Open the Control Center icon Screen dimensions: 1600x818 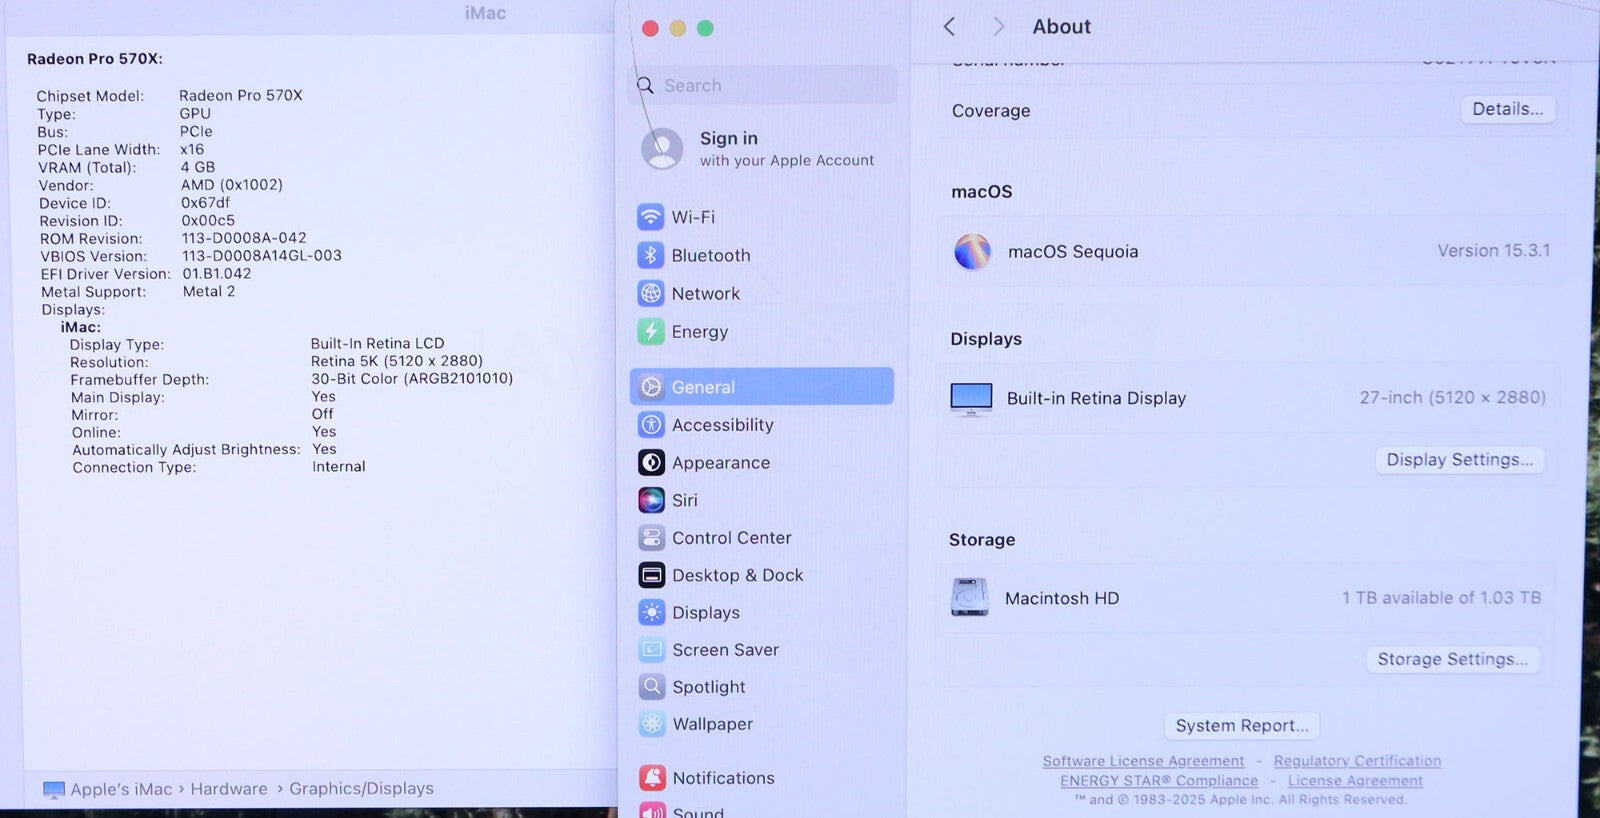pos(651,538)
